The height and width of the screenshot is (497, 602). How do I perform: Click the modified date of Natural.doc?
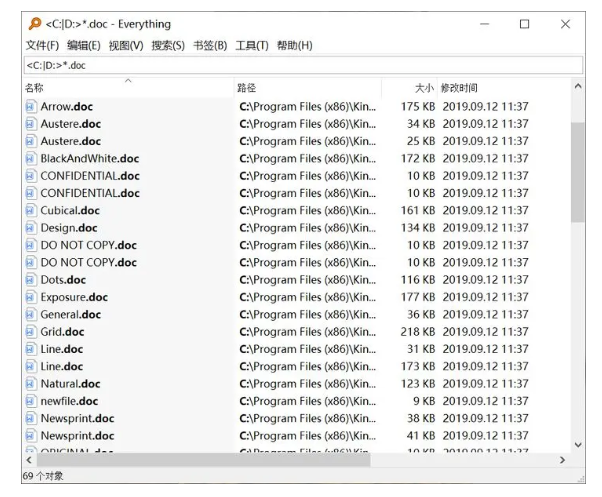coord(485,384)
